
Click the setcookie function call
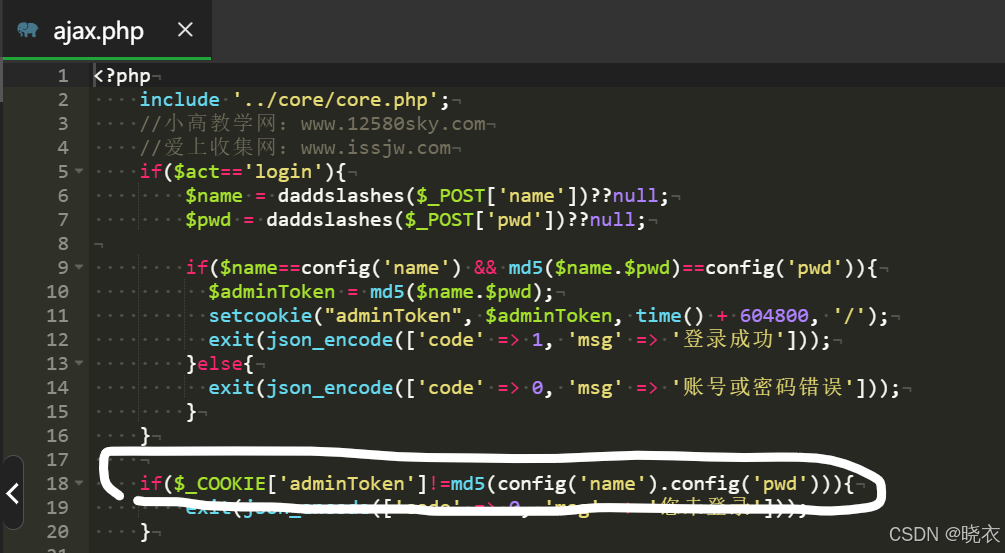pyautogui.click(x=255, y=316)
